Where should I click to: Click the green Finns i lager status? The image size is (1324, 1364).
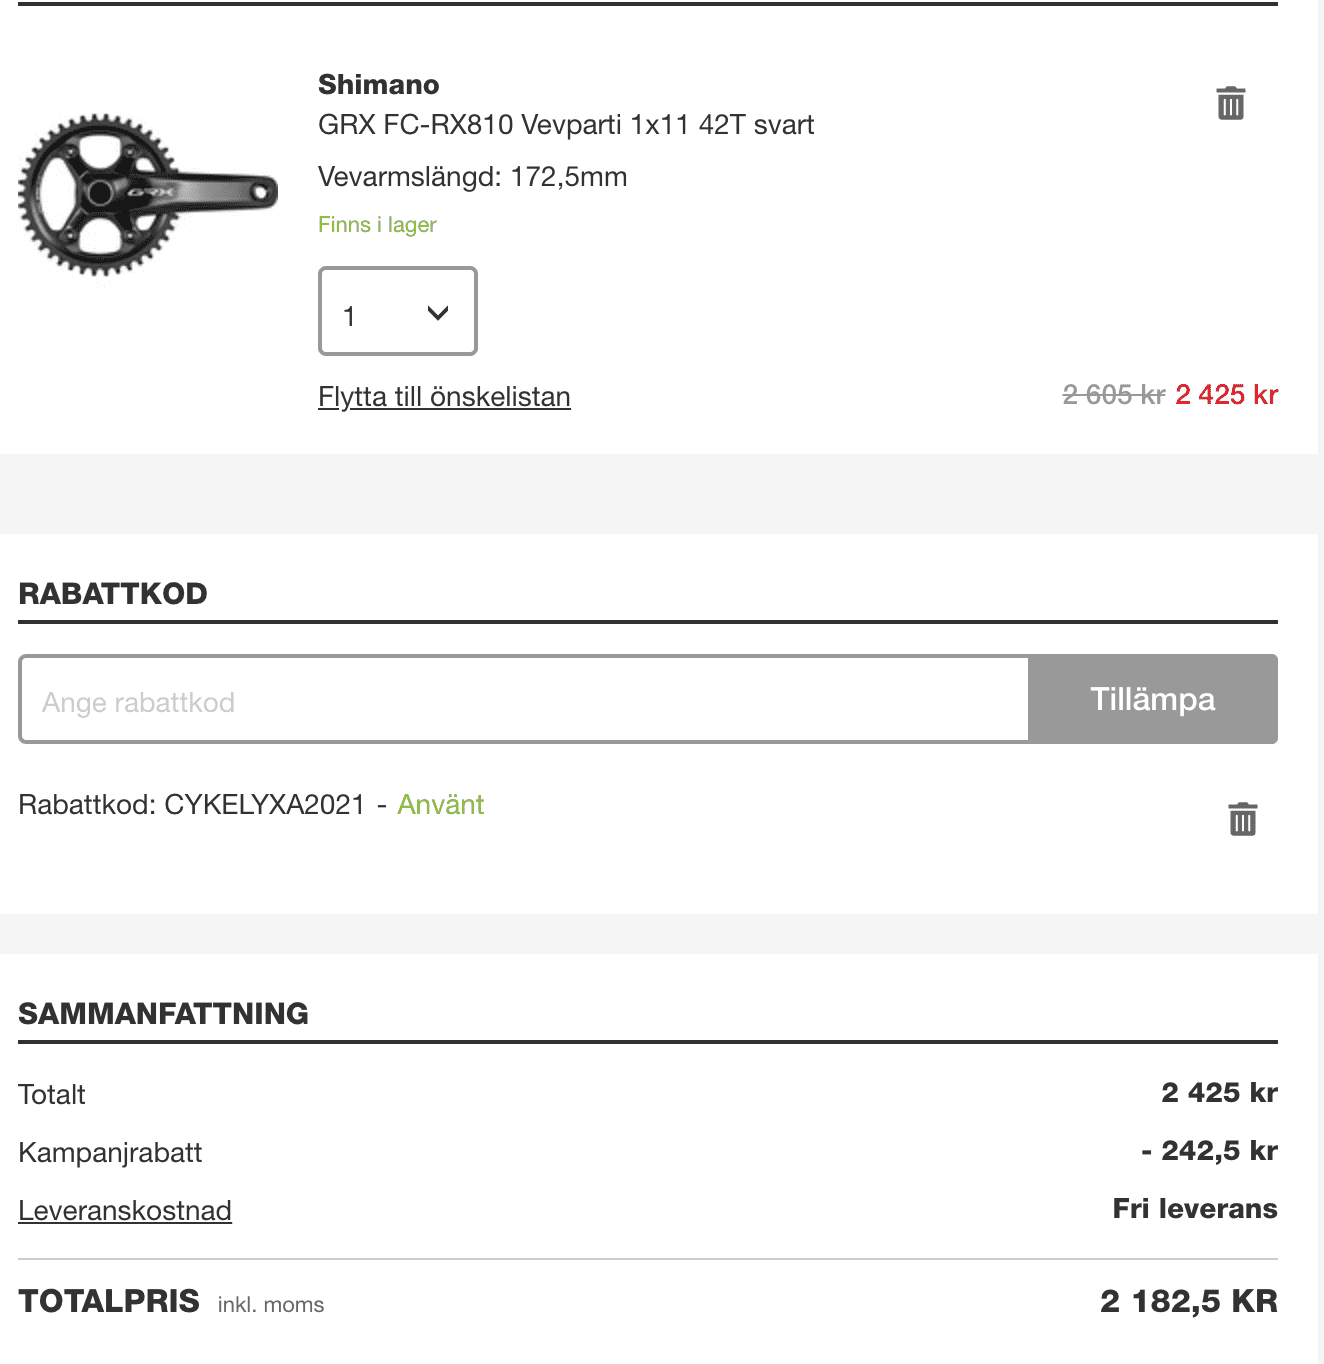pyautogui.click(x=377, y=225)
